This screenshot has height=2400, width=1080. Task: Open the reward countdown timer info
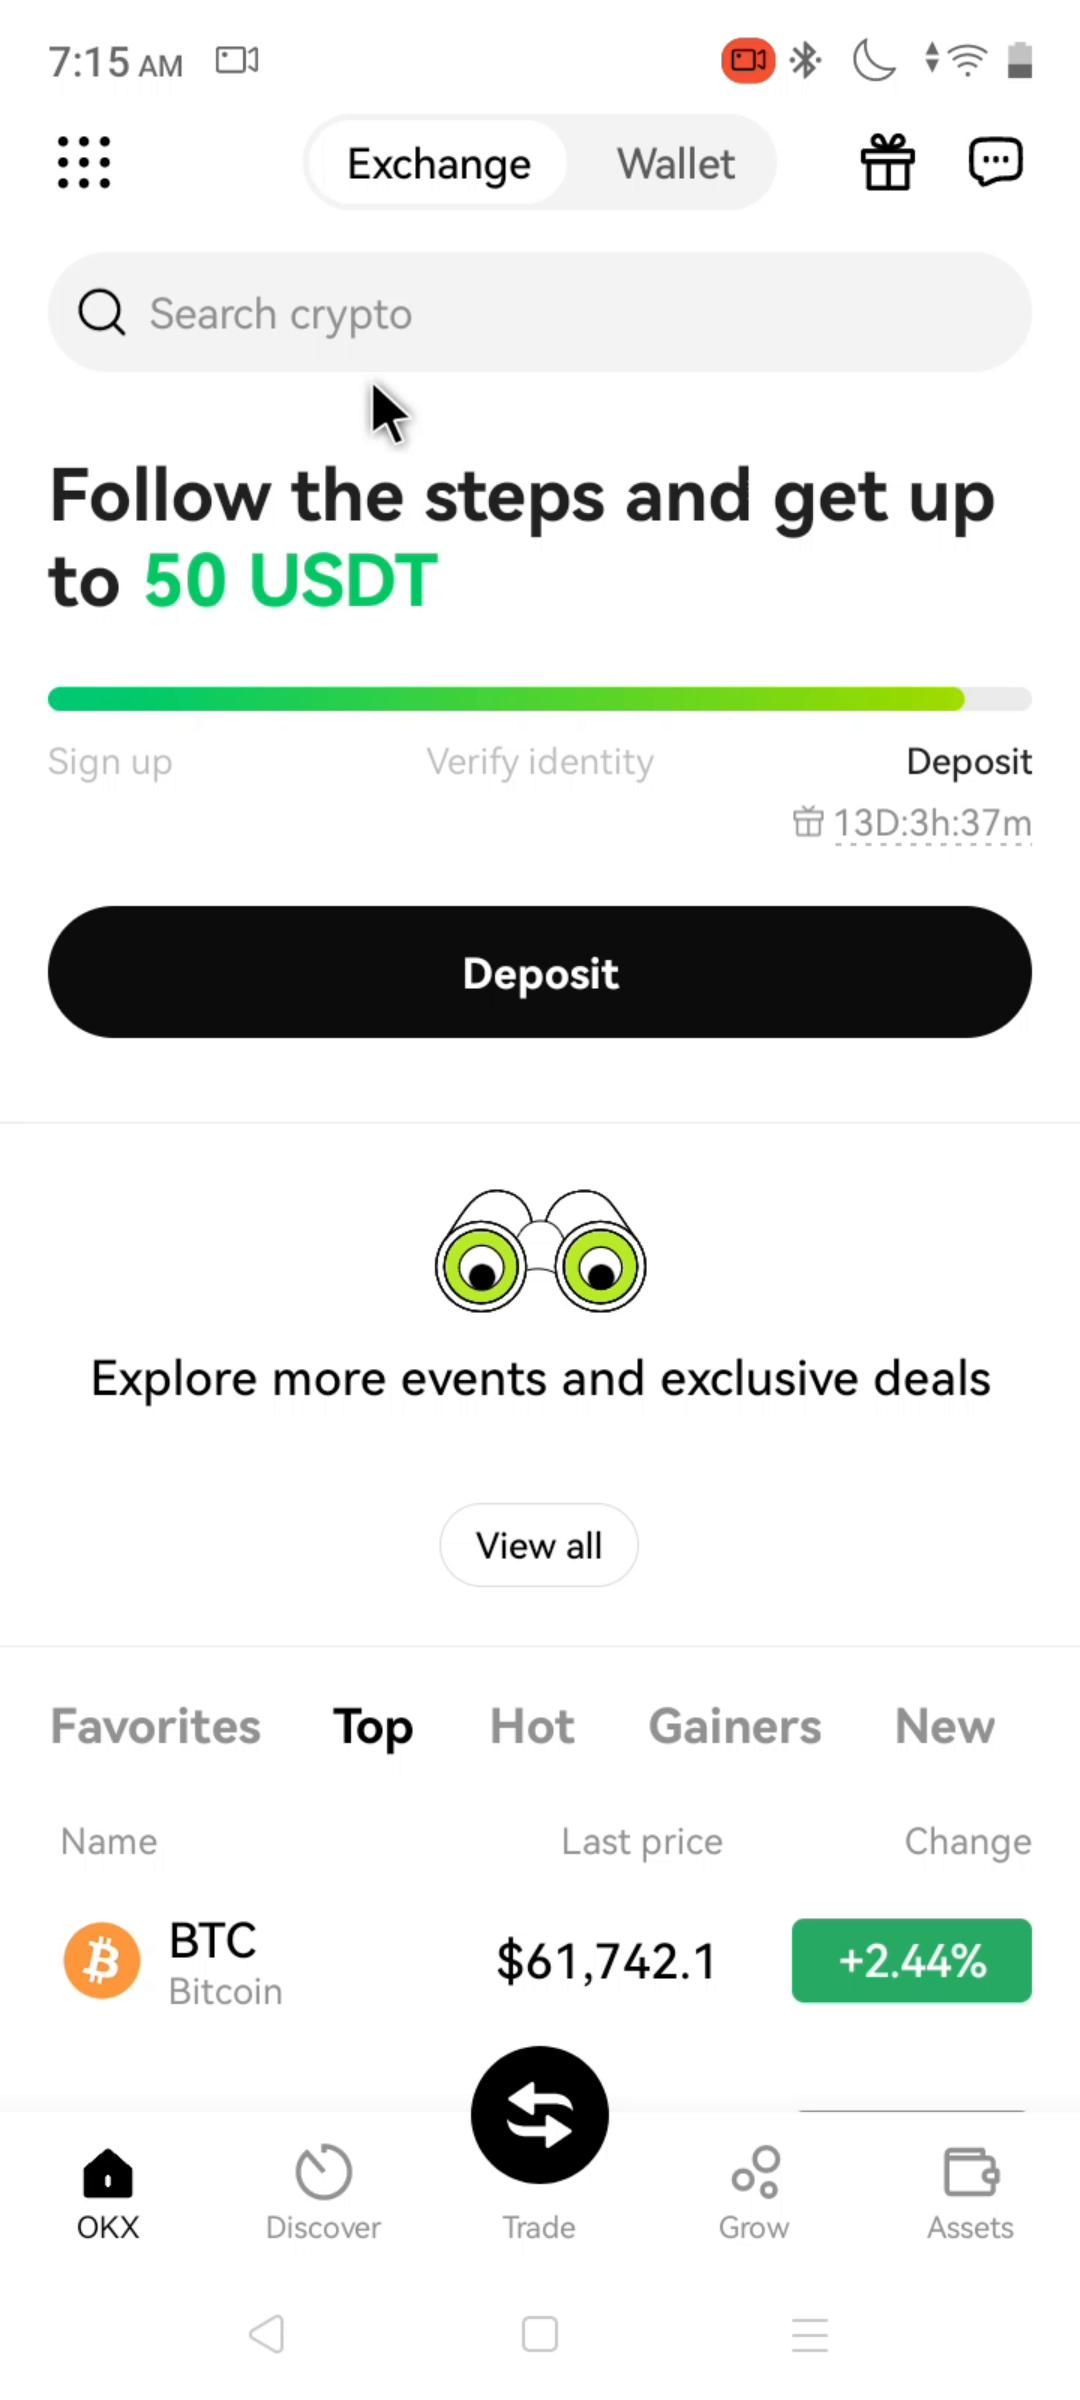click(x=930, y=824)
